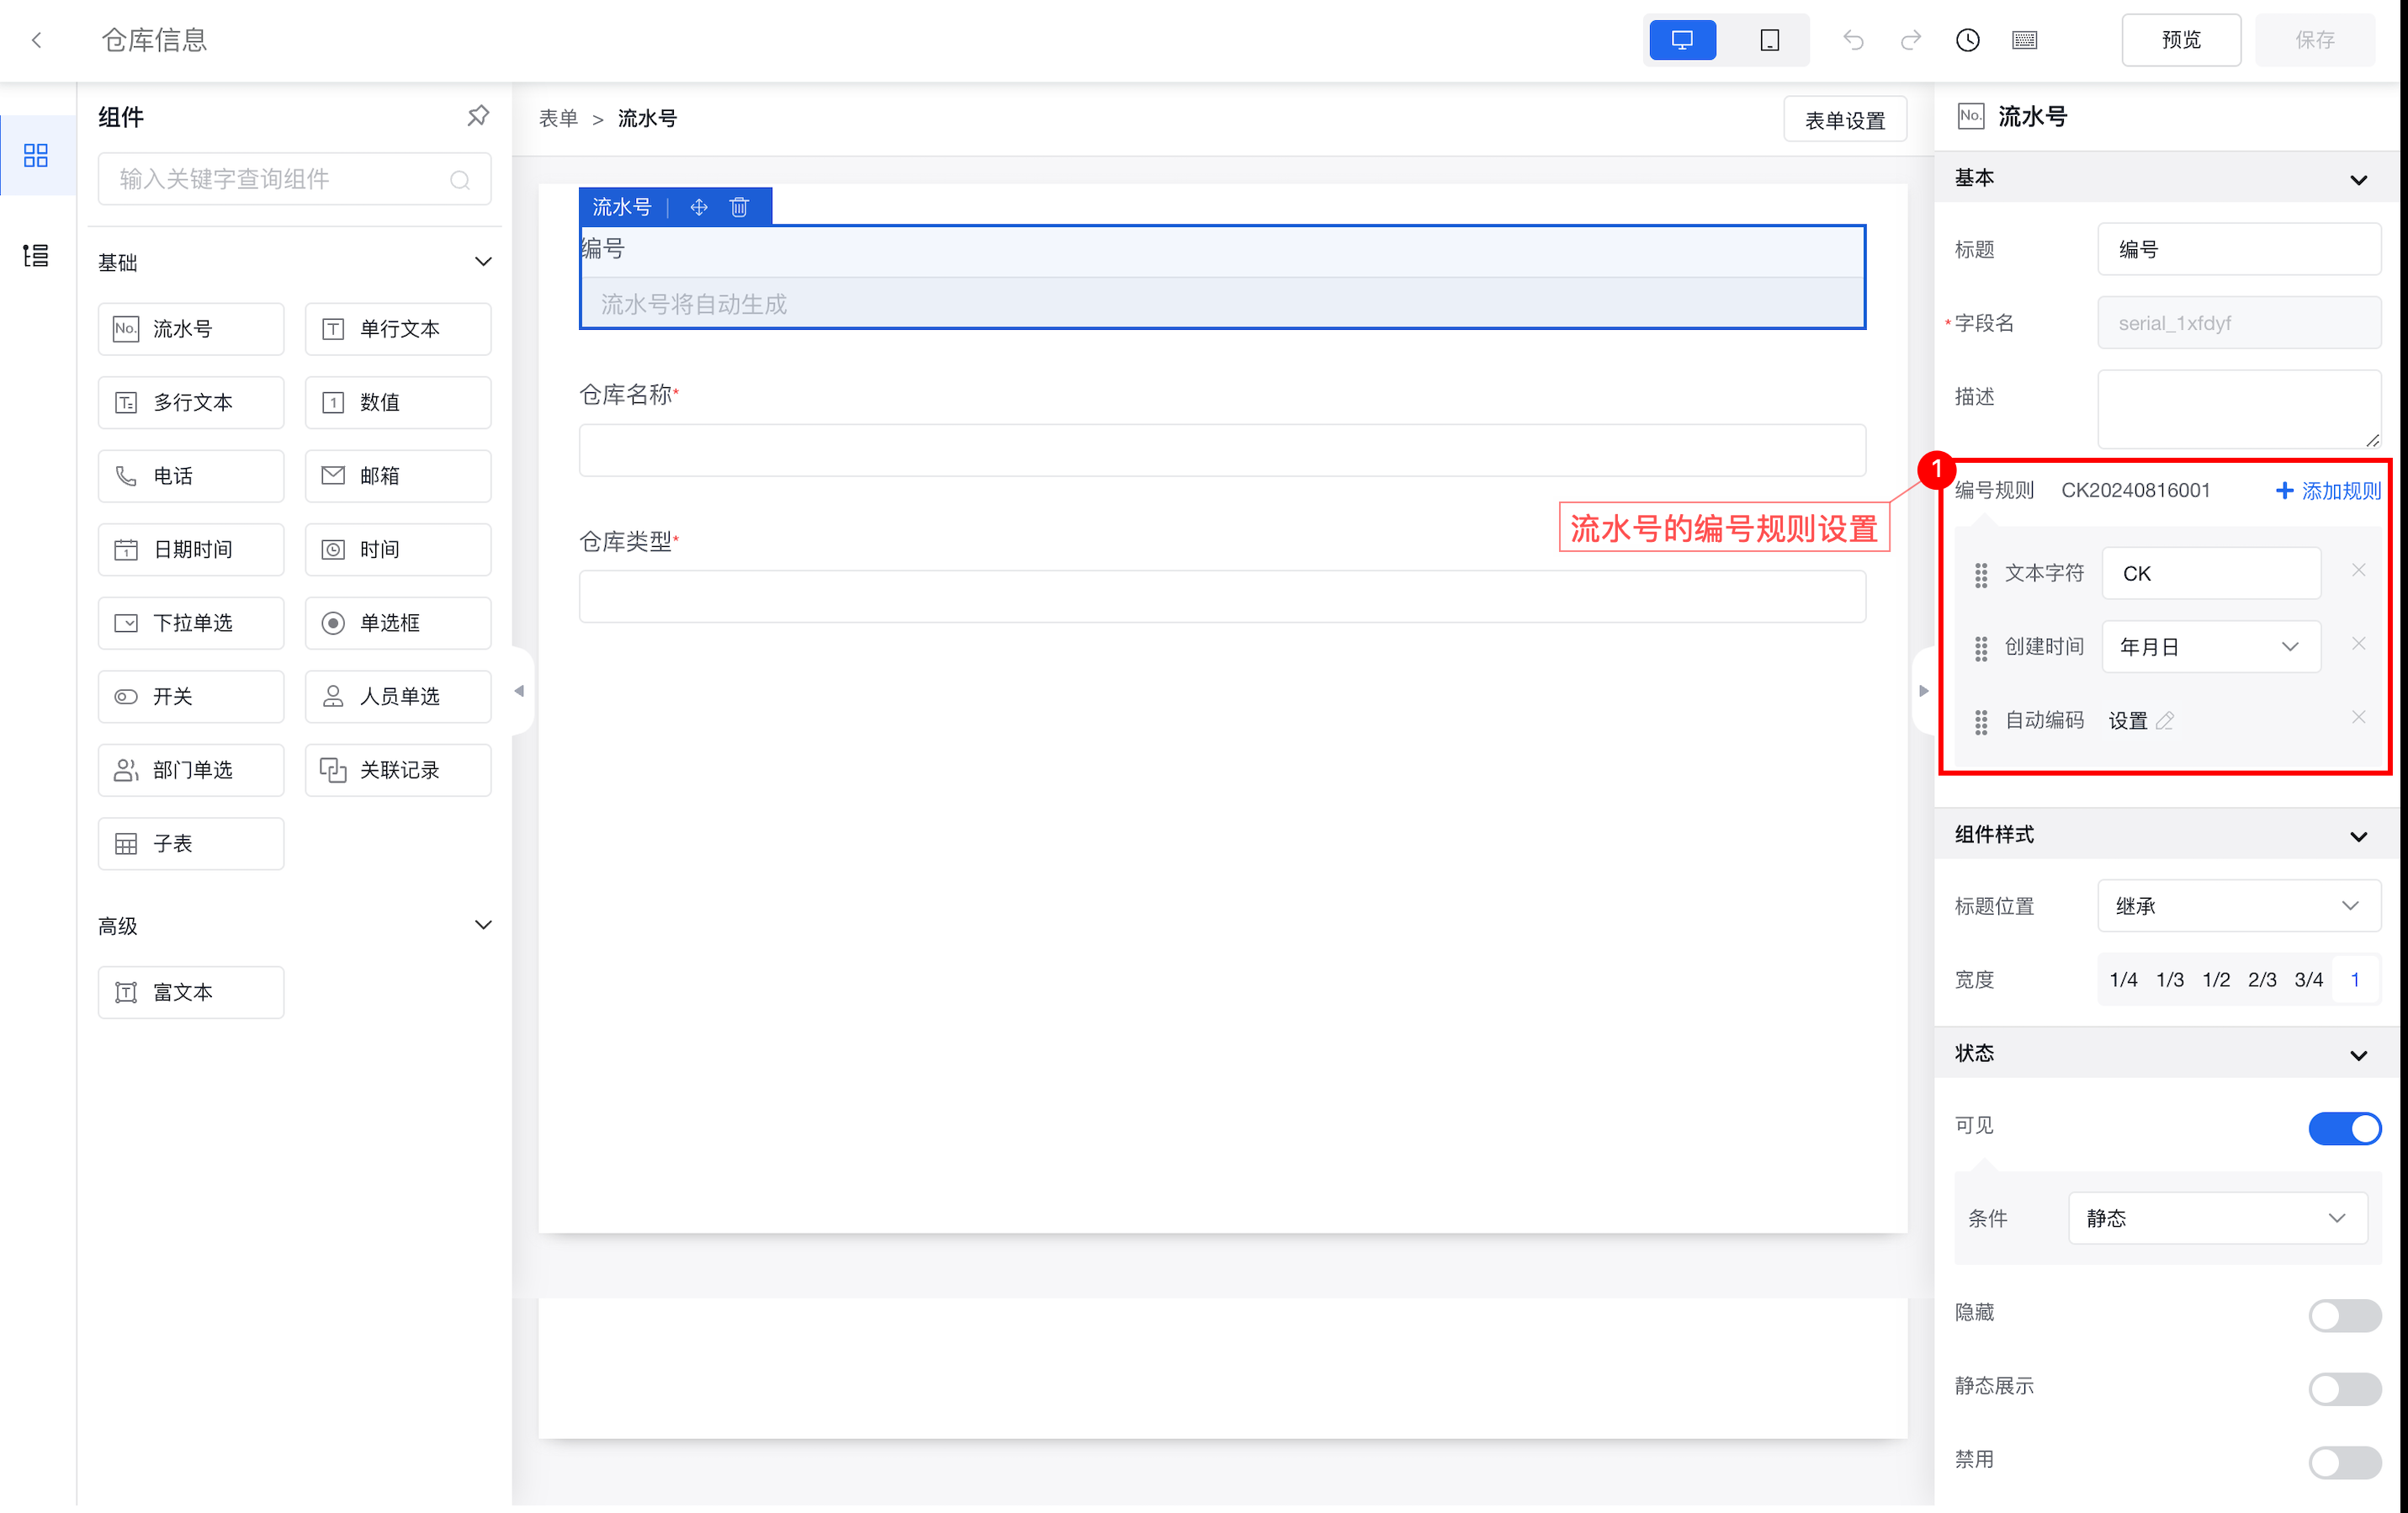
Task: Click the 预览 button
Action: pyautogui.click(x=2180, y=40)
